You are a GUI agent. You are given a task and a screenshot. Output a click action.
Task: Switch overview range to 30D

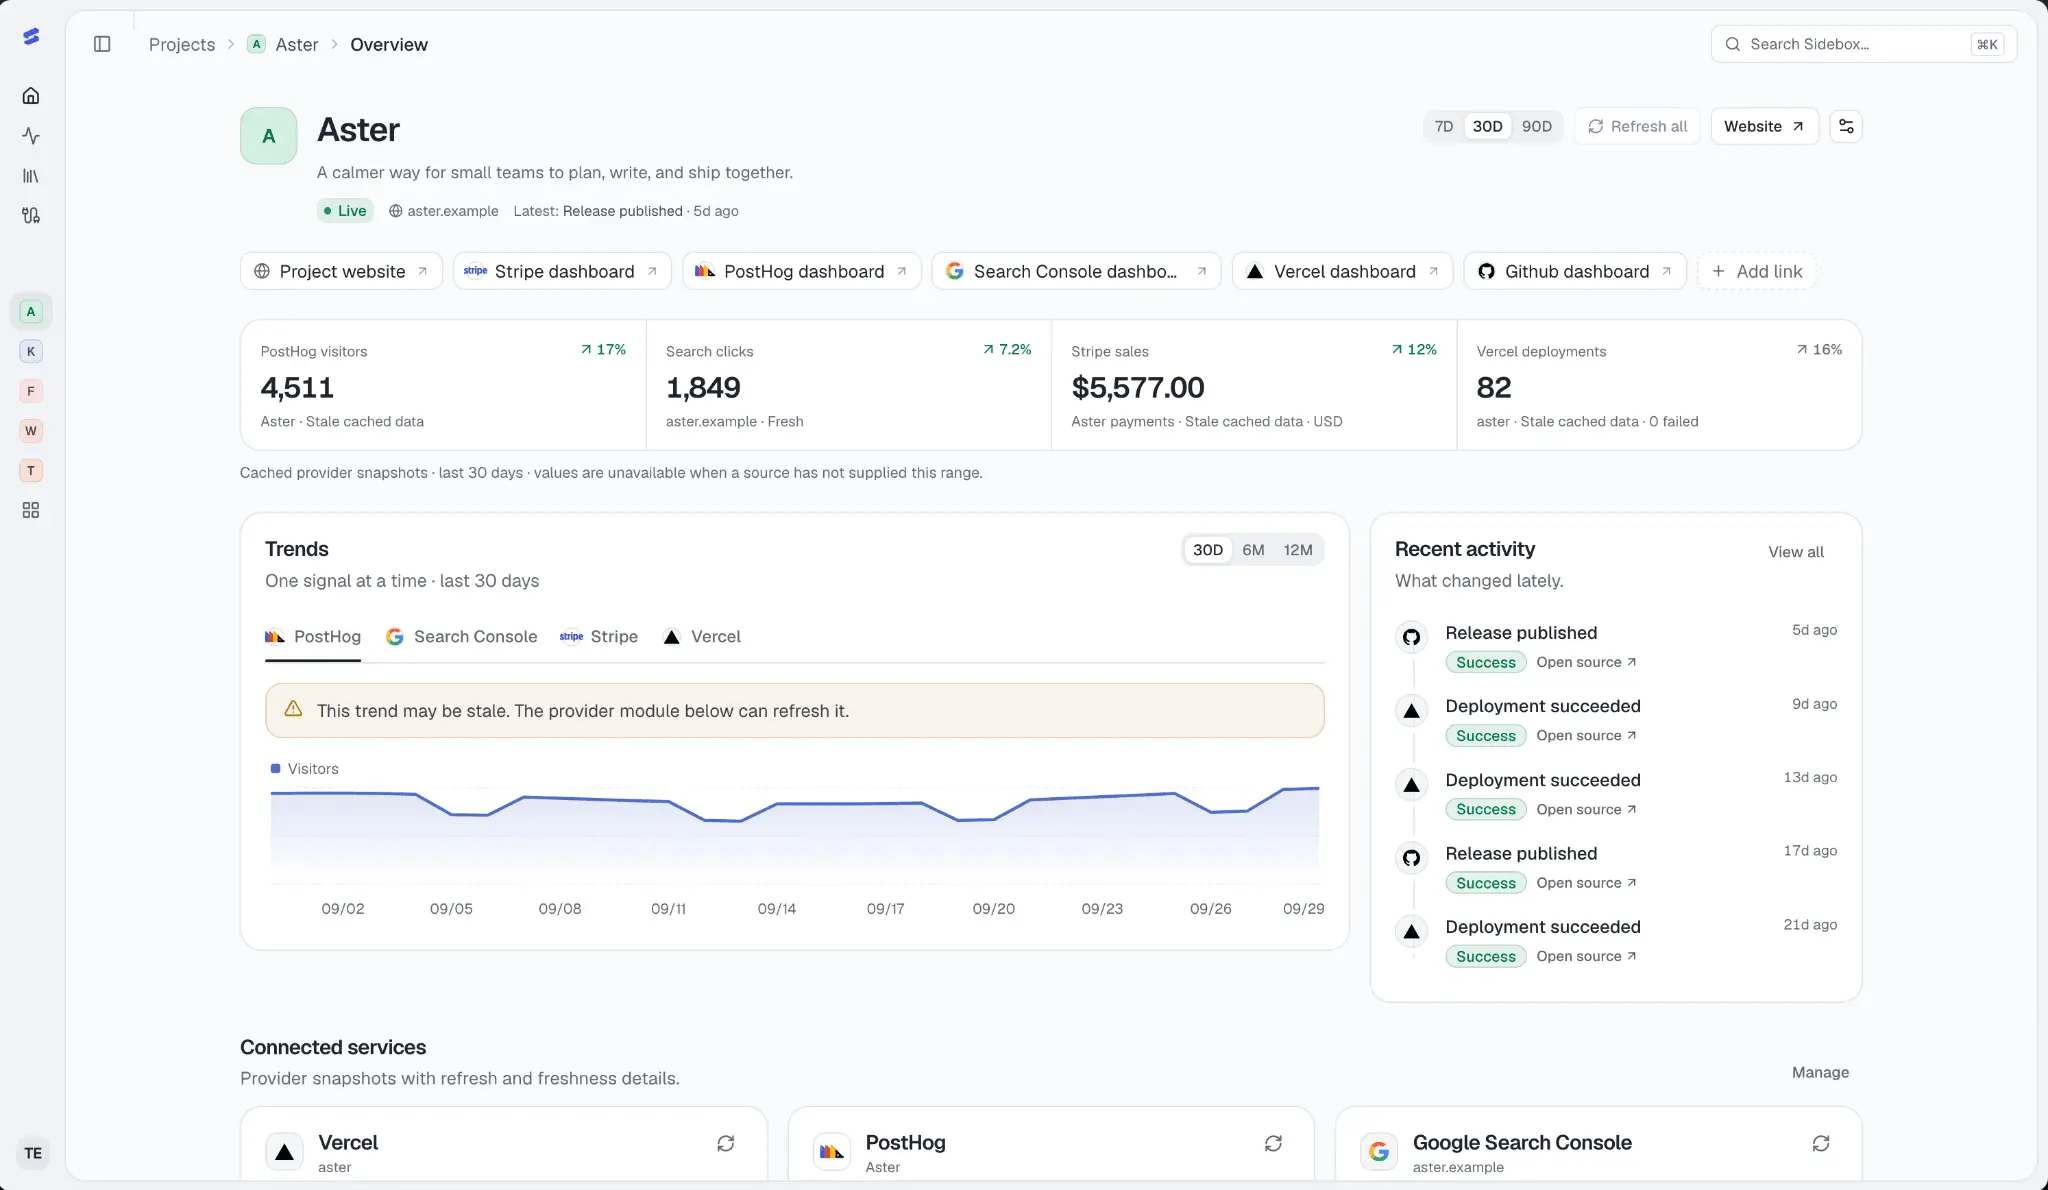(x=1487, y=127)
